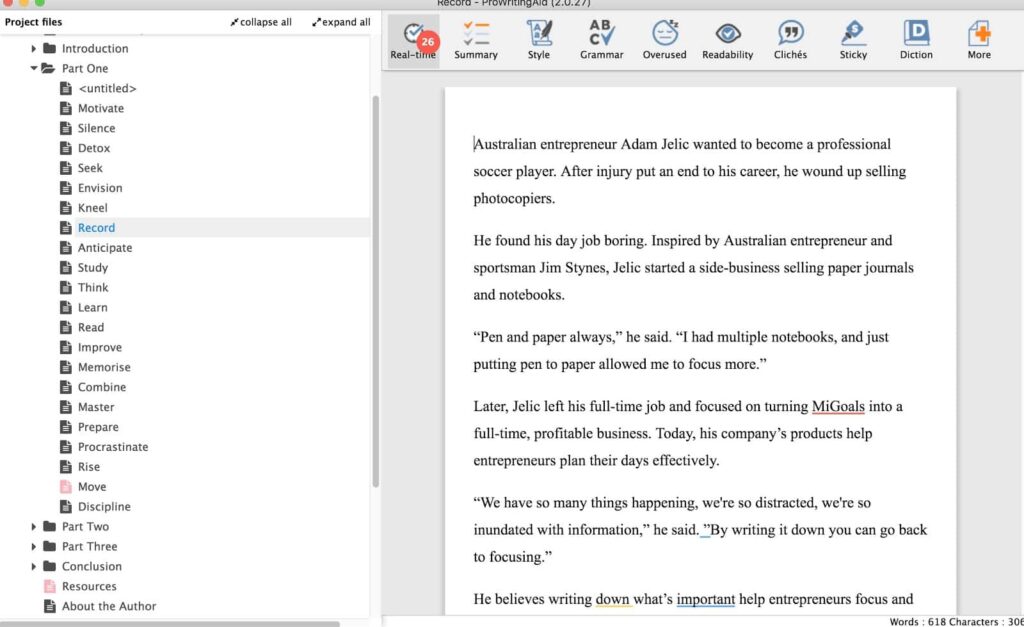Run the Grammar check
The height and width of the screenshot is (627, 1024).
click(602, 41)
